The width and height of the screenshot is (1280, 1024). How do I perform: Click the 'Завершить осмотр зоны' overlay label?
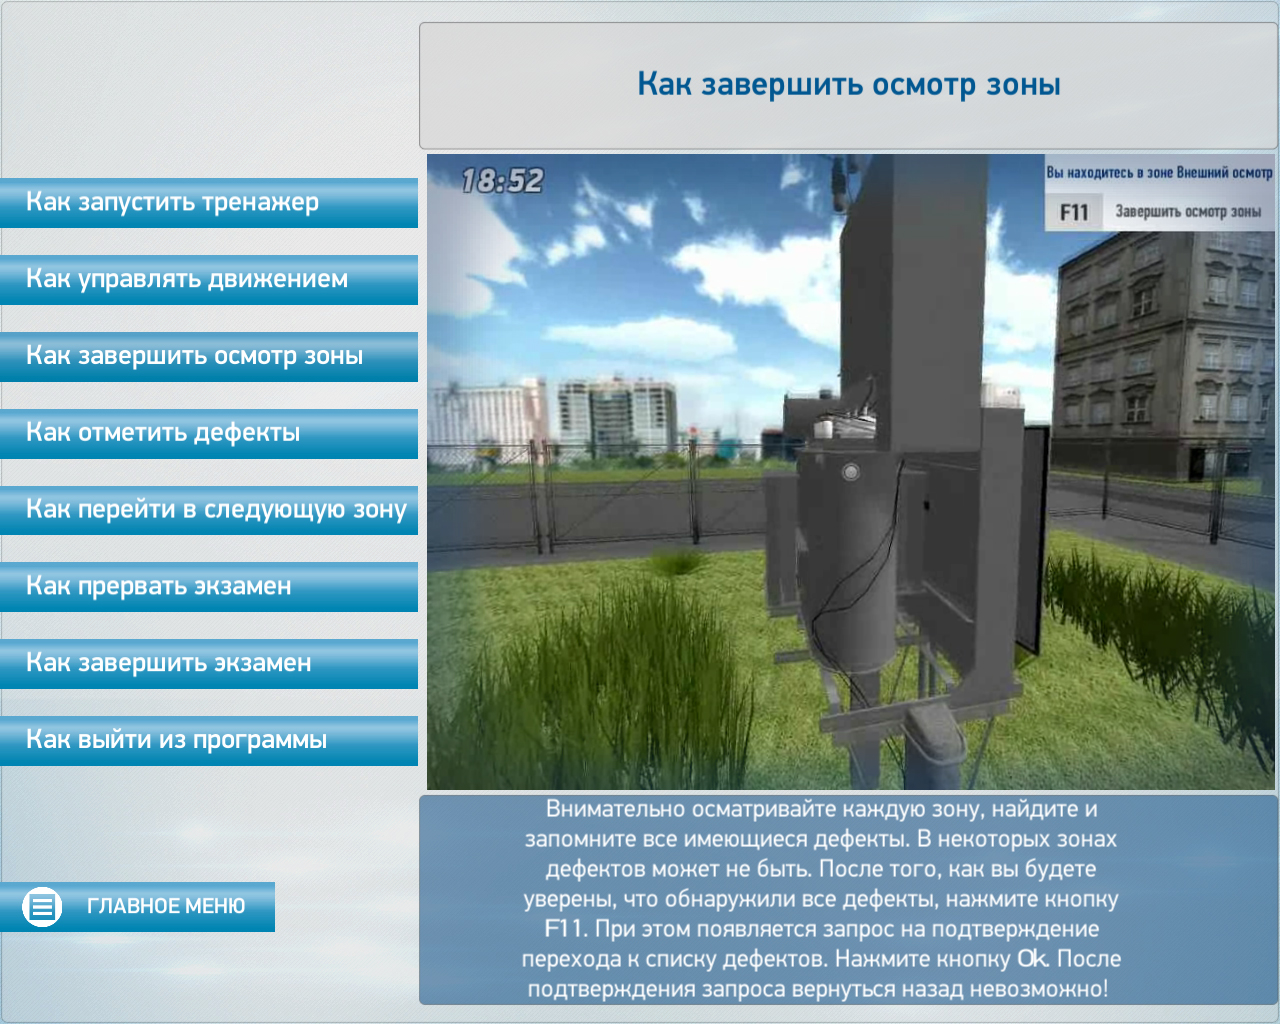click(1187, 212)
